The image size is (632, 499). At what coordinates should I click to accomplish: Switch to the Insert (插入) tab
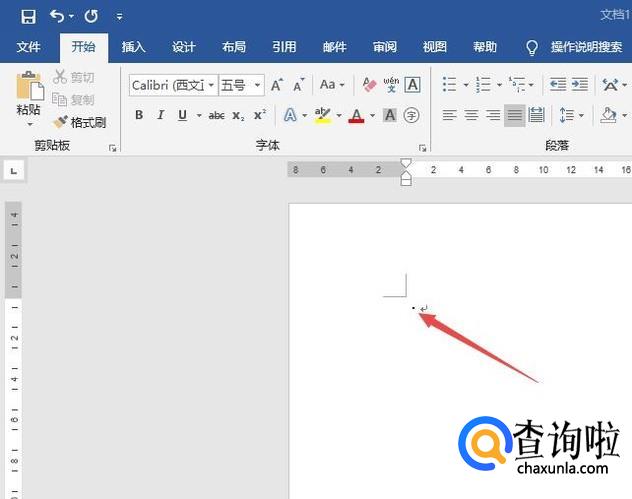click(x=133, y=47)
